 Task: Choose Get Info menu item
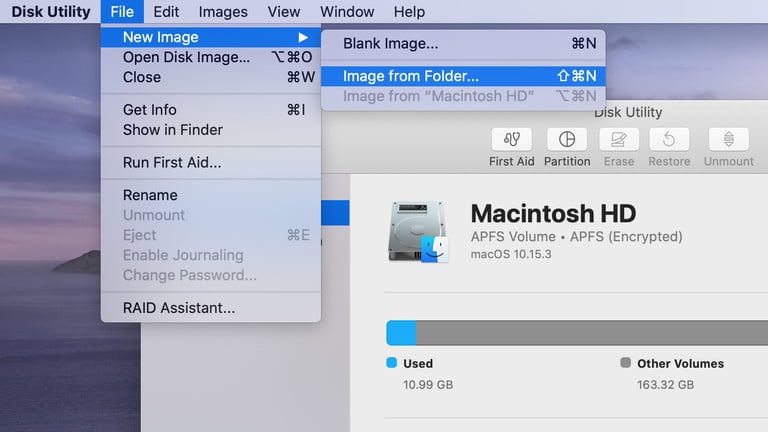(x=211, y=110)
